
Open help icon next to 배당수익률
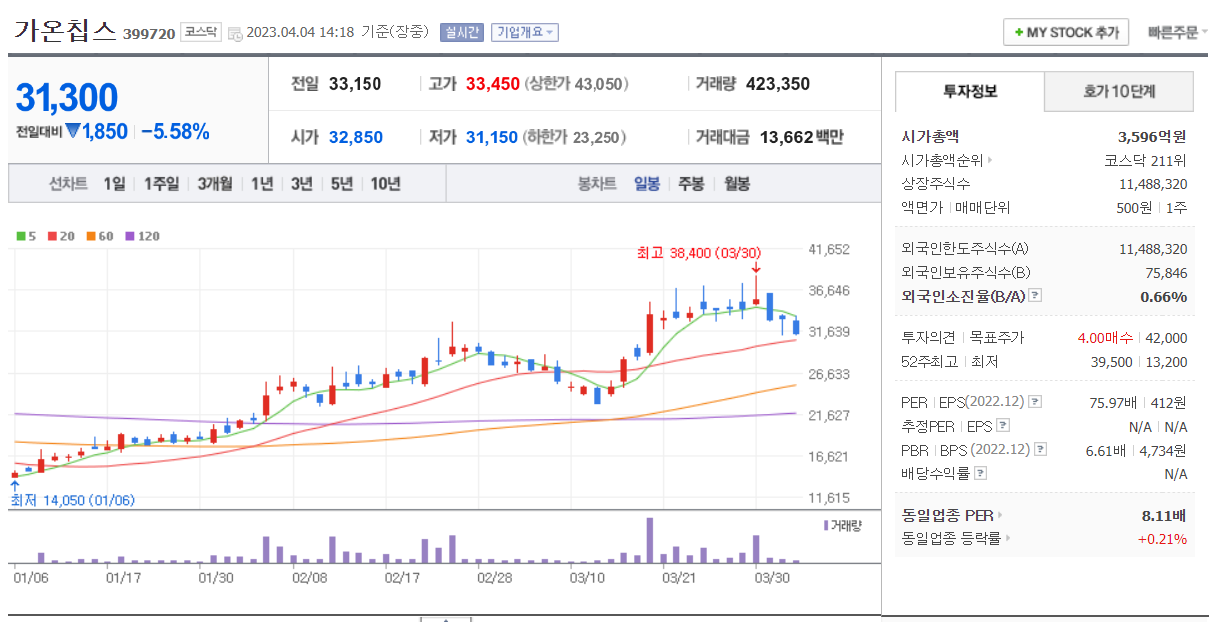pos(981,474)
